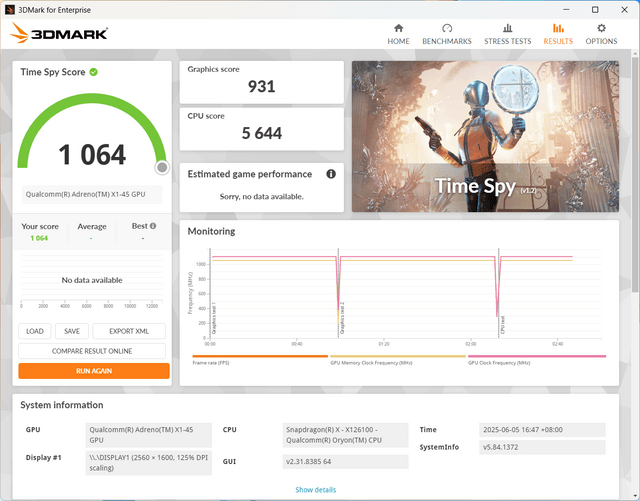The image size is (640, 501).
Task: Click the 3DMark logo
Action: pyautogui.click(x=59, y=33)
